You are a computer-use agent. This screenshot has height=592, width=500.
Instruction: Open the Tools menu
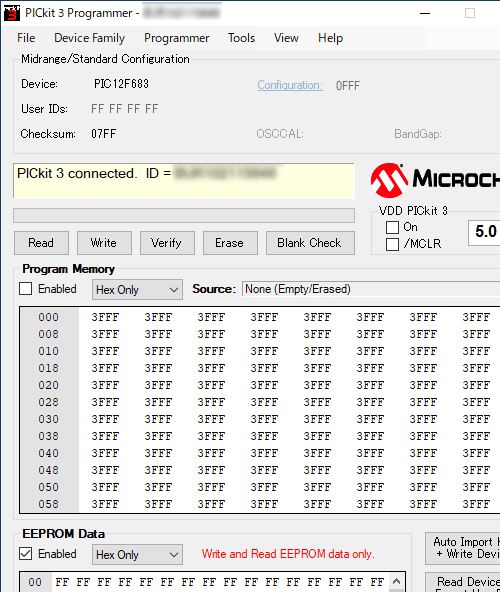241,38
